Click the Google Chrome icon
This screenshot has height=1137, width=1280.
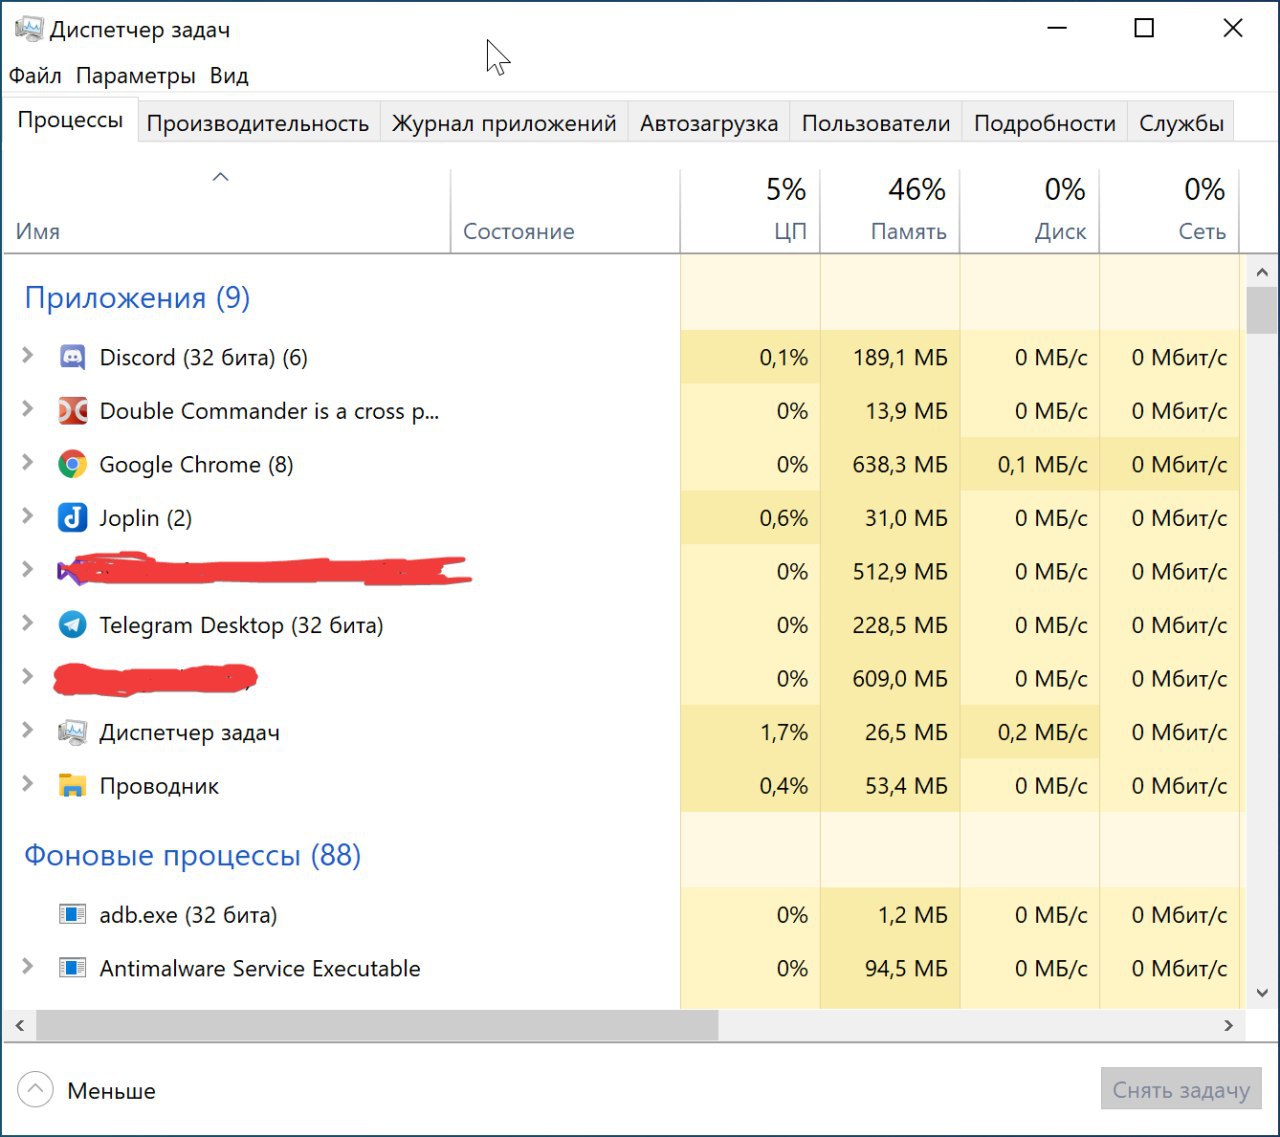click(72, 464)
